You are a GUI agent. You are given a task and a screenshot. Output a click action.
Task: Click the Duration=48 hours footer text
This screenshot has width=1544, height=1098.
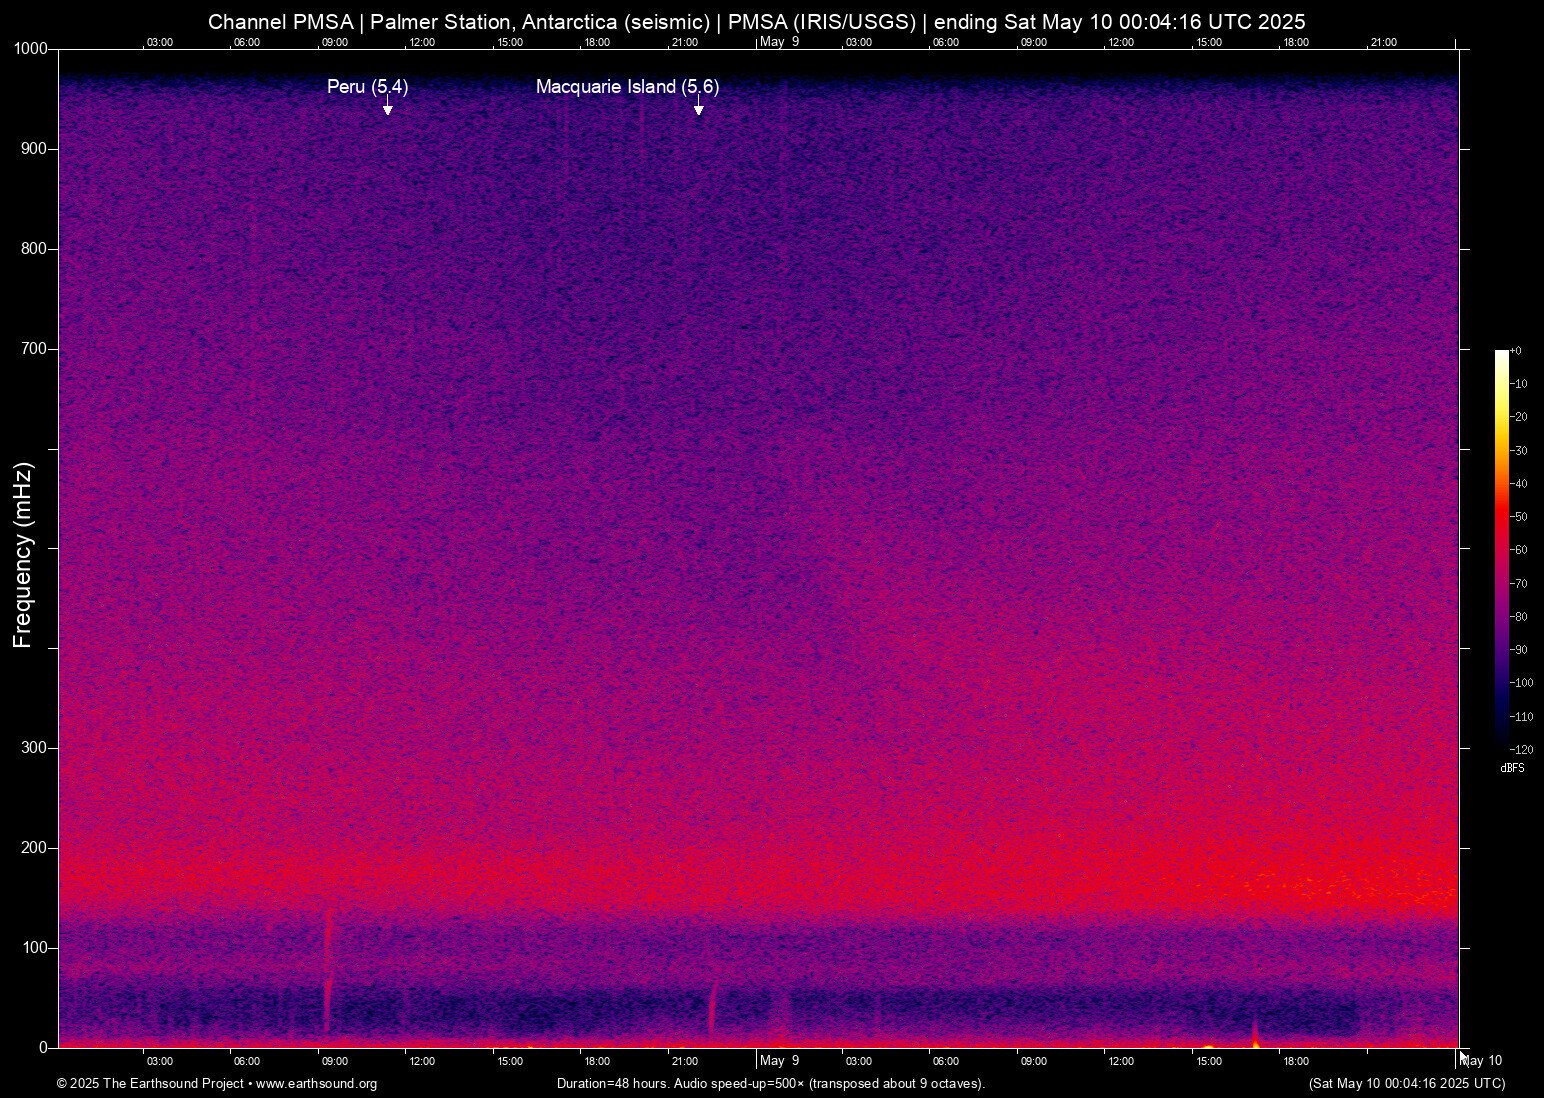(x=770, y=1084)
